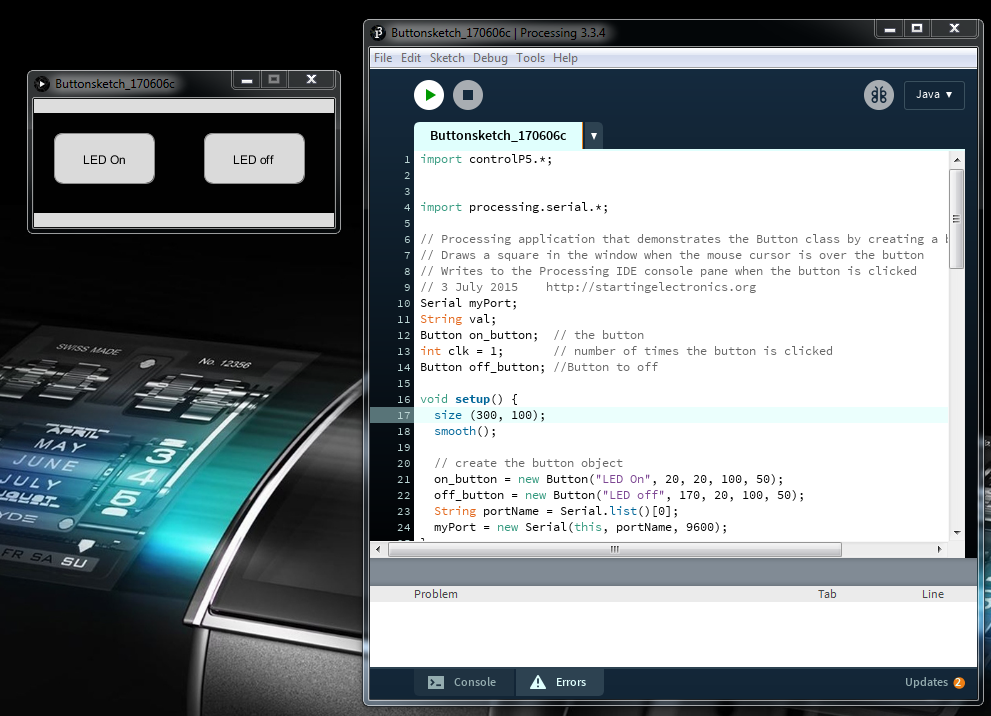The height and width of the screenshot is (716, 991).
Task: Click the LED On button in sketch window
Action: (x=104, y=159)
